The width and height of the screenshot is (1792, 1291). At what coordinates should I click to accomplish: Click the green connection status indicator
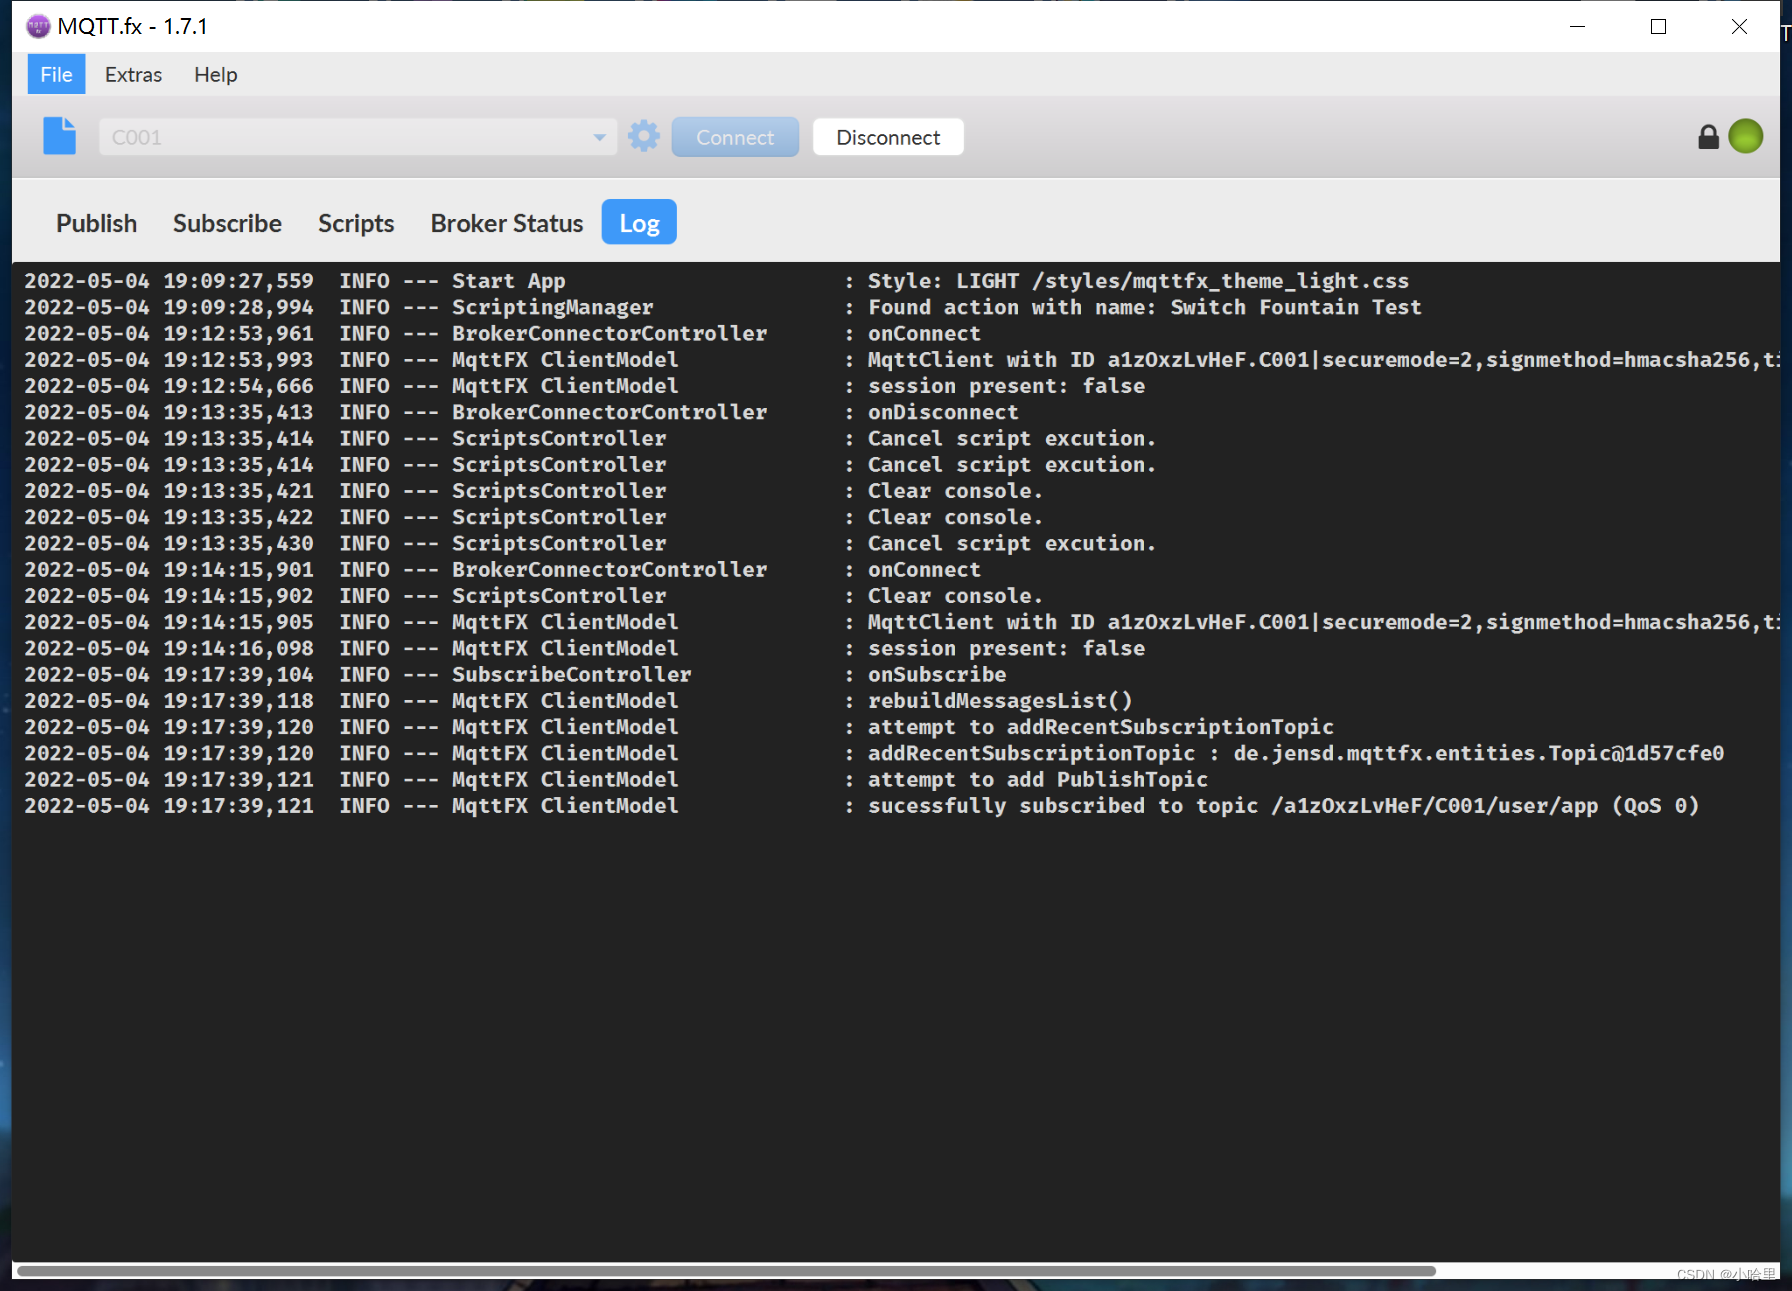1745,136
